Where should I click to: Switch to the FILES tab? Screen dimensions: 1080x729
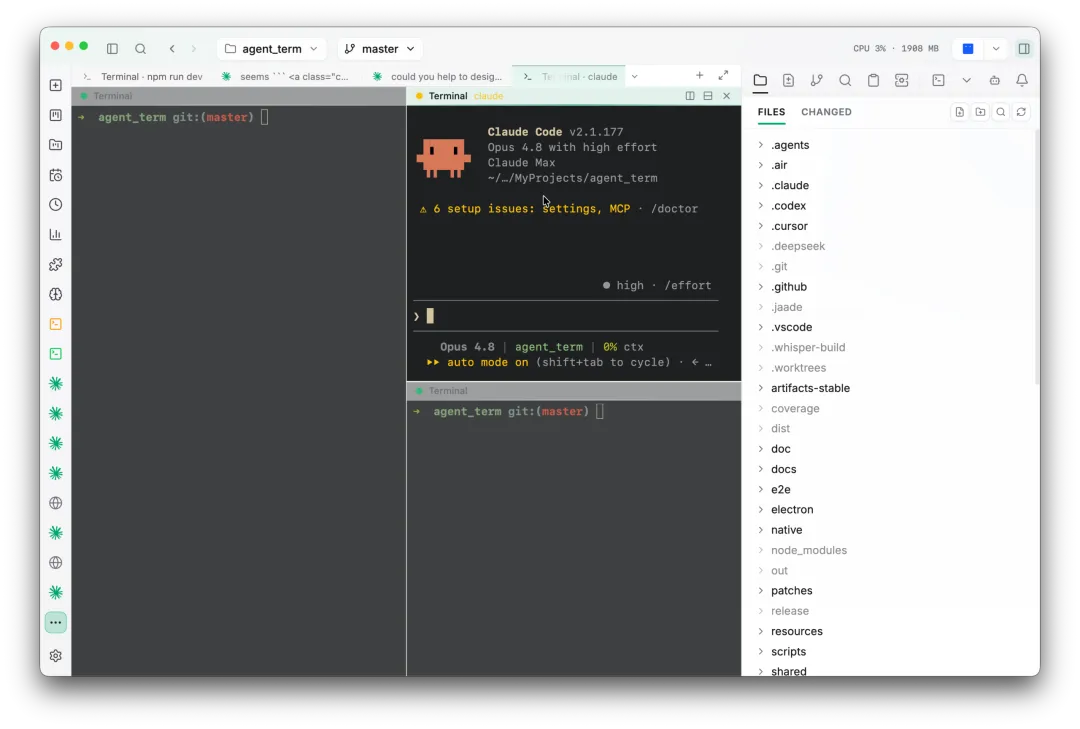[771, 112]
